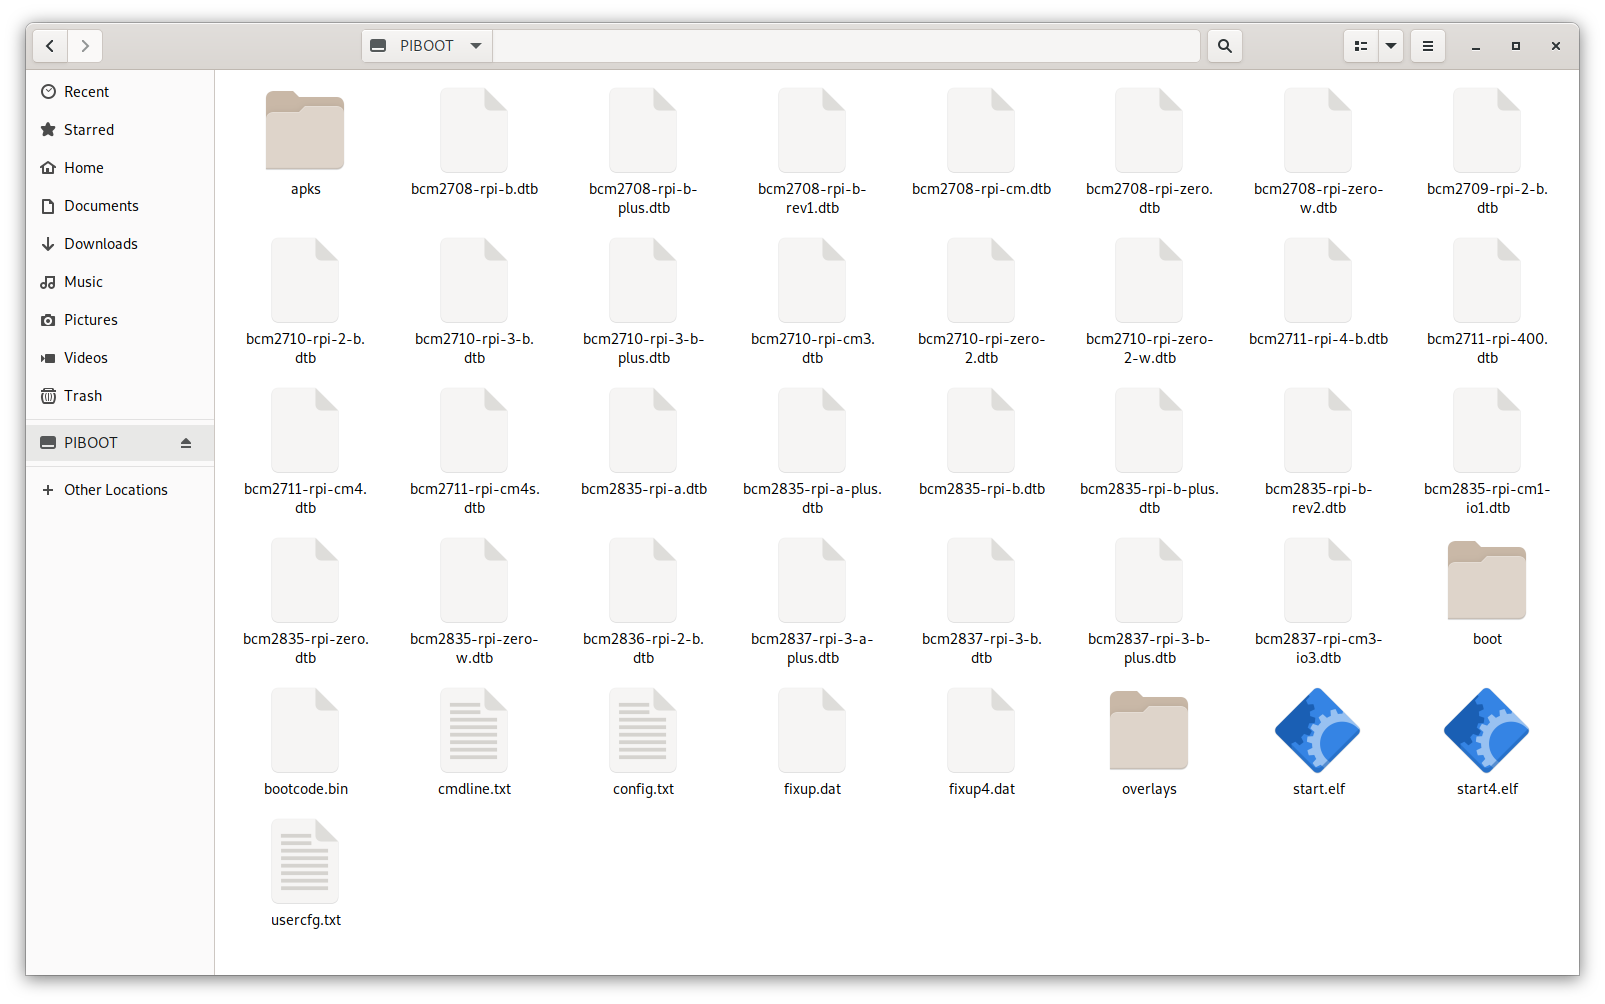The height and width of the screenshot is (1004, 1605).
Task: Select the bcm2710-rpi-3-b.dtb file icon
Action: tap(474, 280)
